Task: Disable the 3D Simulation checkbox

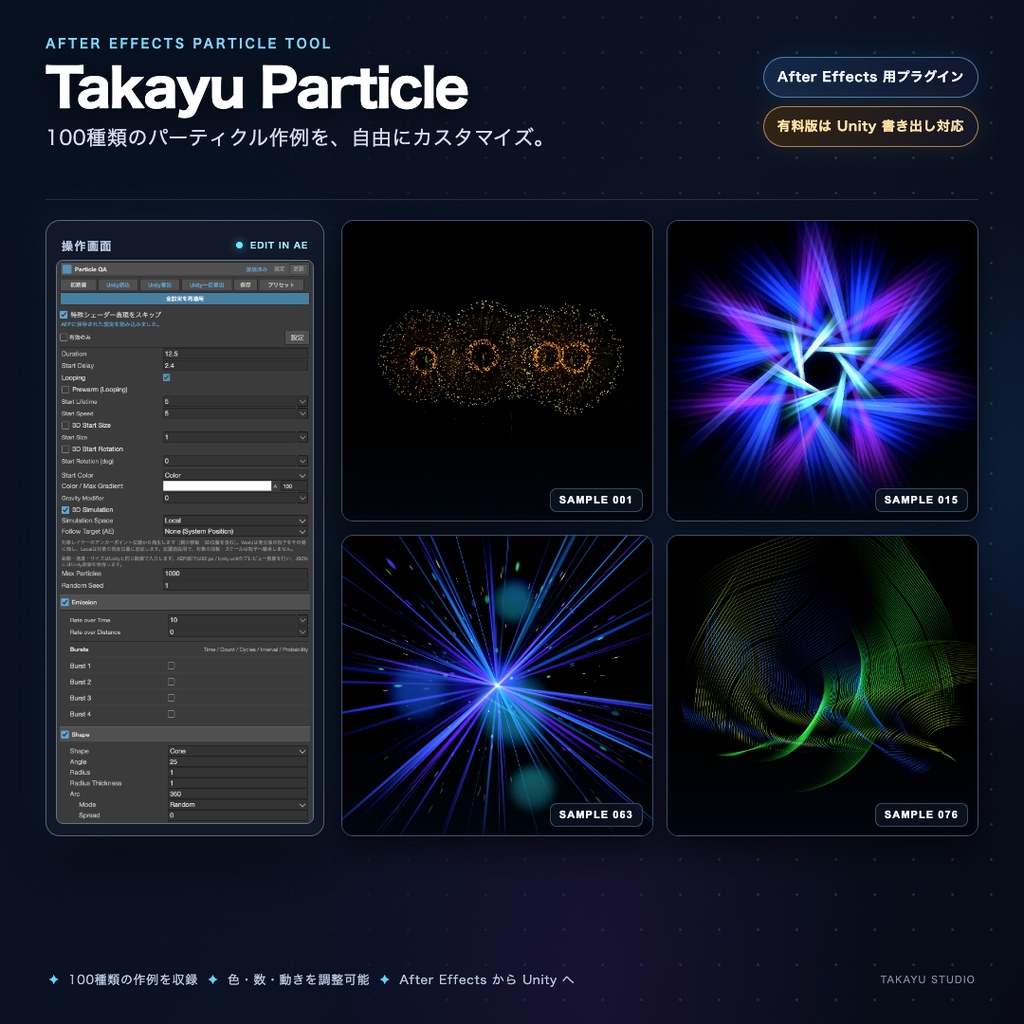Action: coord(65,510)
